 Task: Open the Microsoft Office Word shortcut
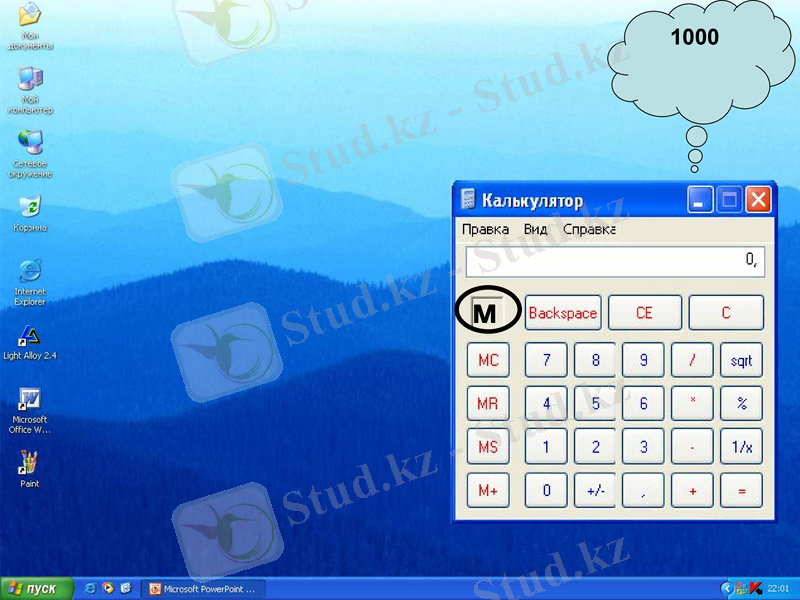click(30, 399)
